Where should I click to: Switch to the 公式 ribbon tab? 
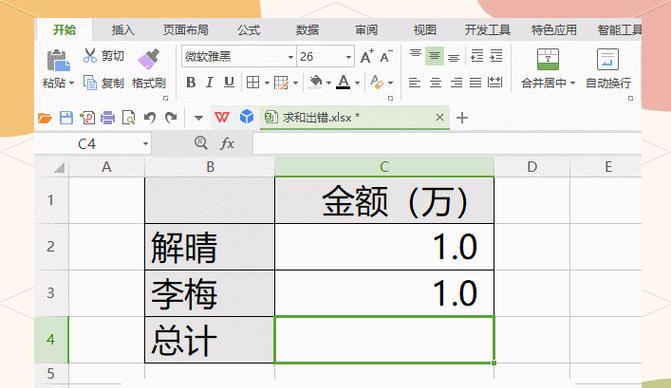(x=249, y=30)
